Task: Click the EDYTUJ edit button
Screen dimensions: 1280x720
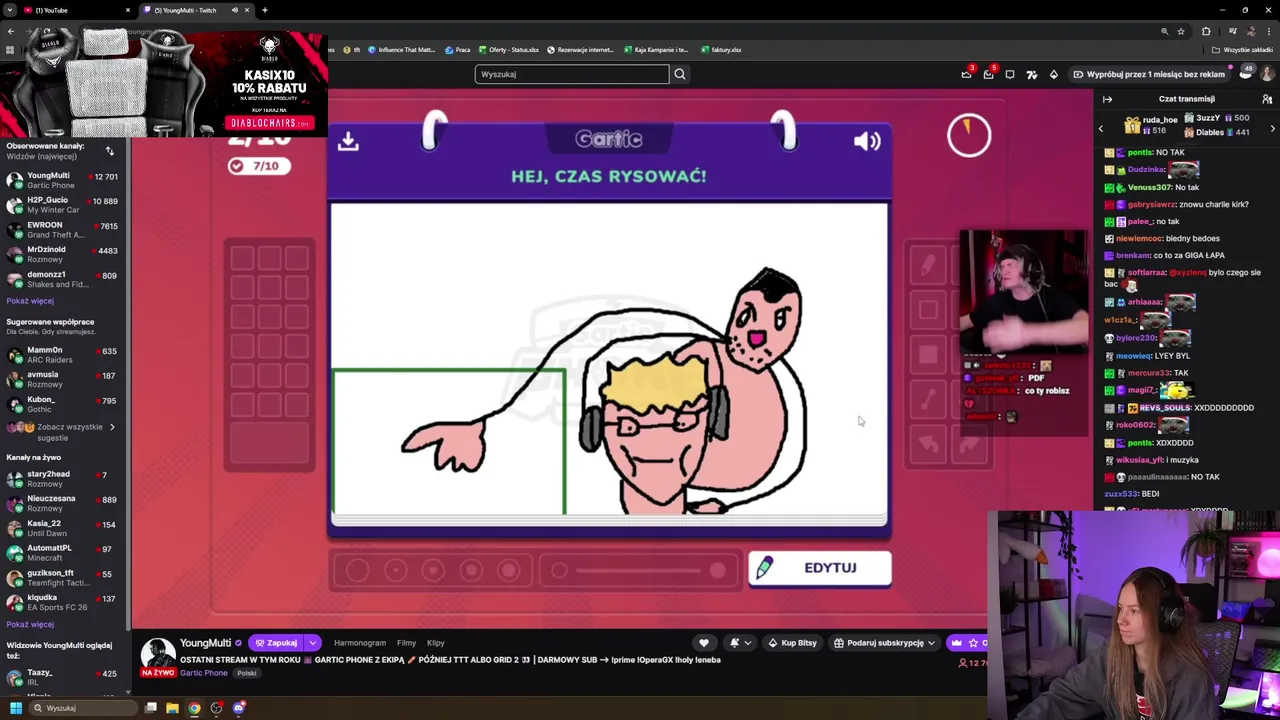Action: (819, 568)
